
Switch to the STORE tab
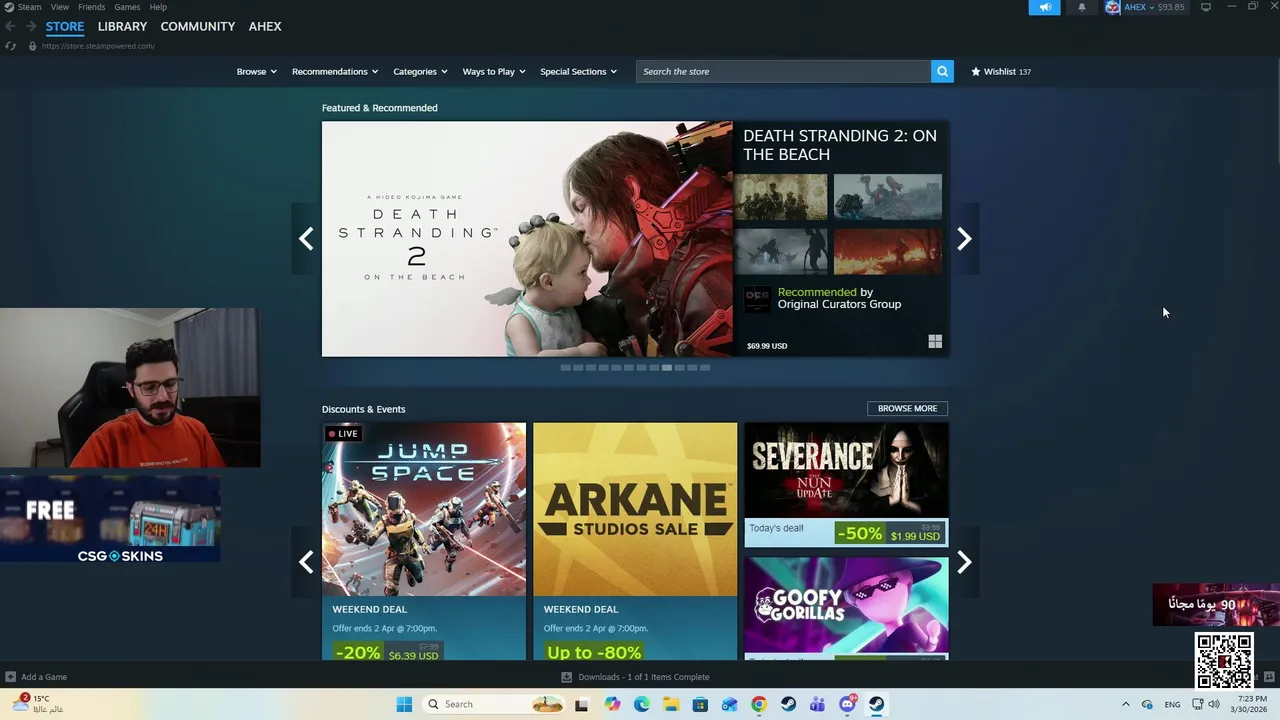[65, 27]
